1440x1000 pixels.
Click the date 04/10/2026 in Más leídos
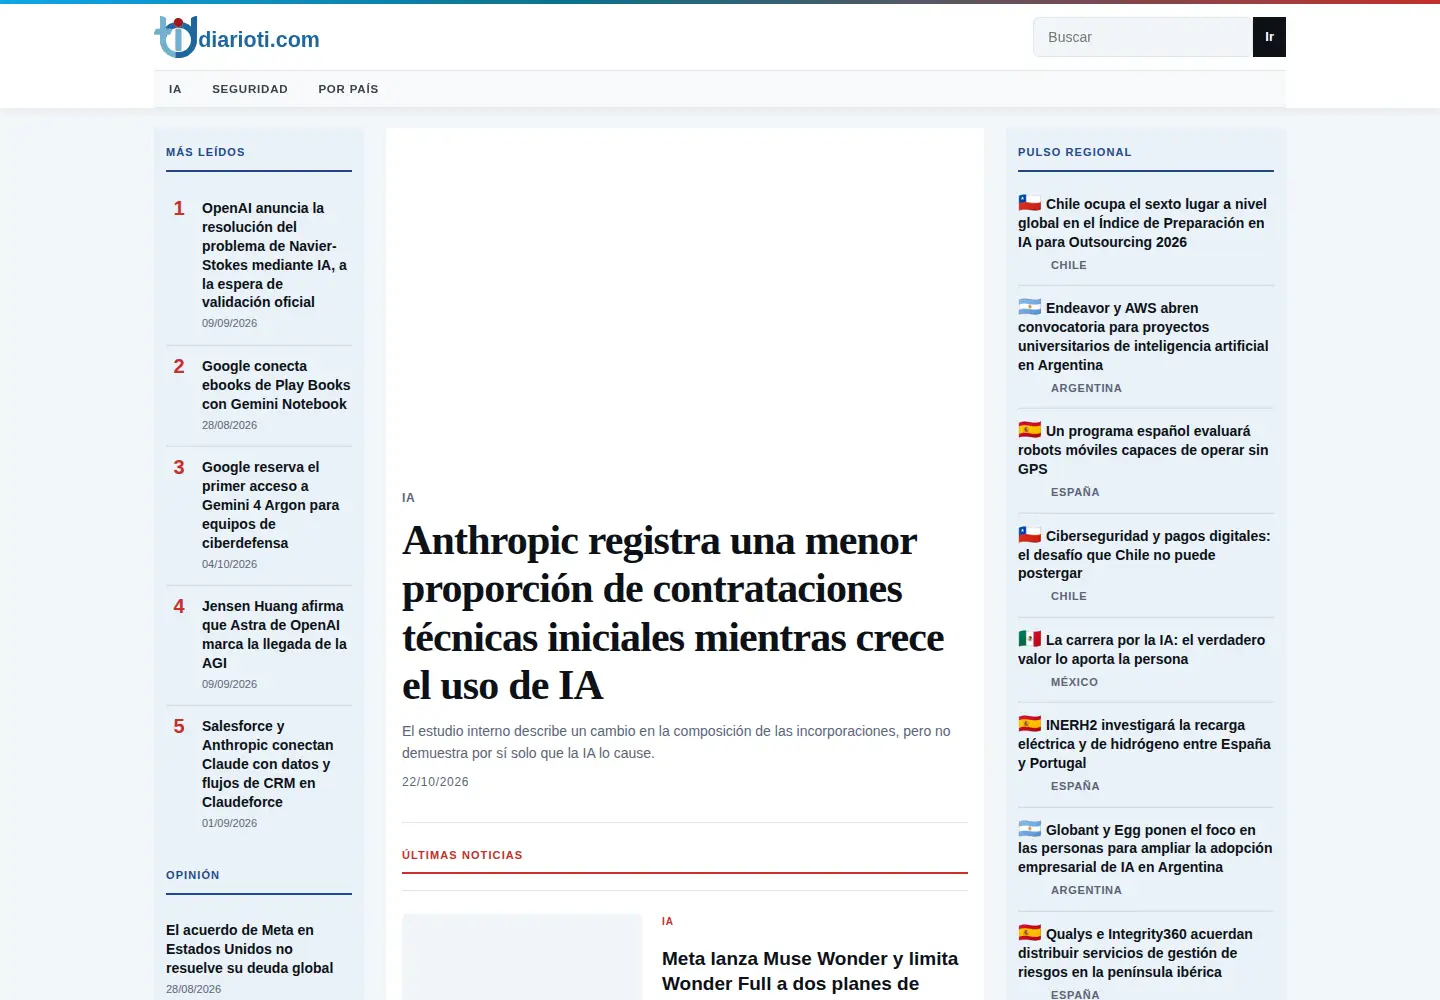click(229, 564)
